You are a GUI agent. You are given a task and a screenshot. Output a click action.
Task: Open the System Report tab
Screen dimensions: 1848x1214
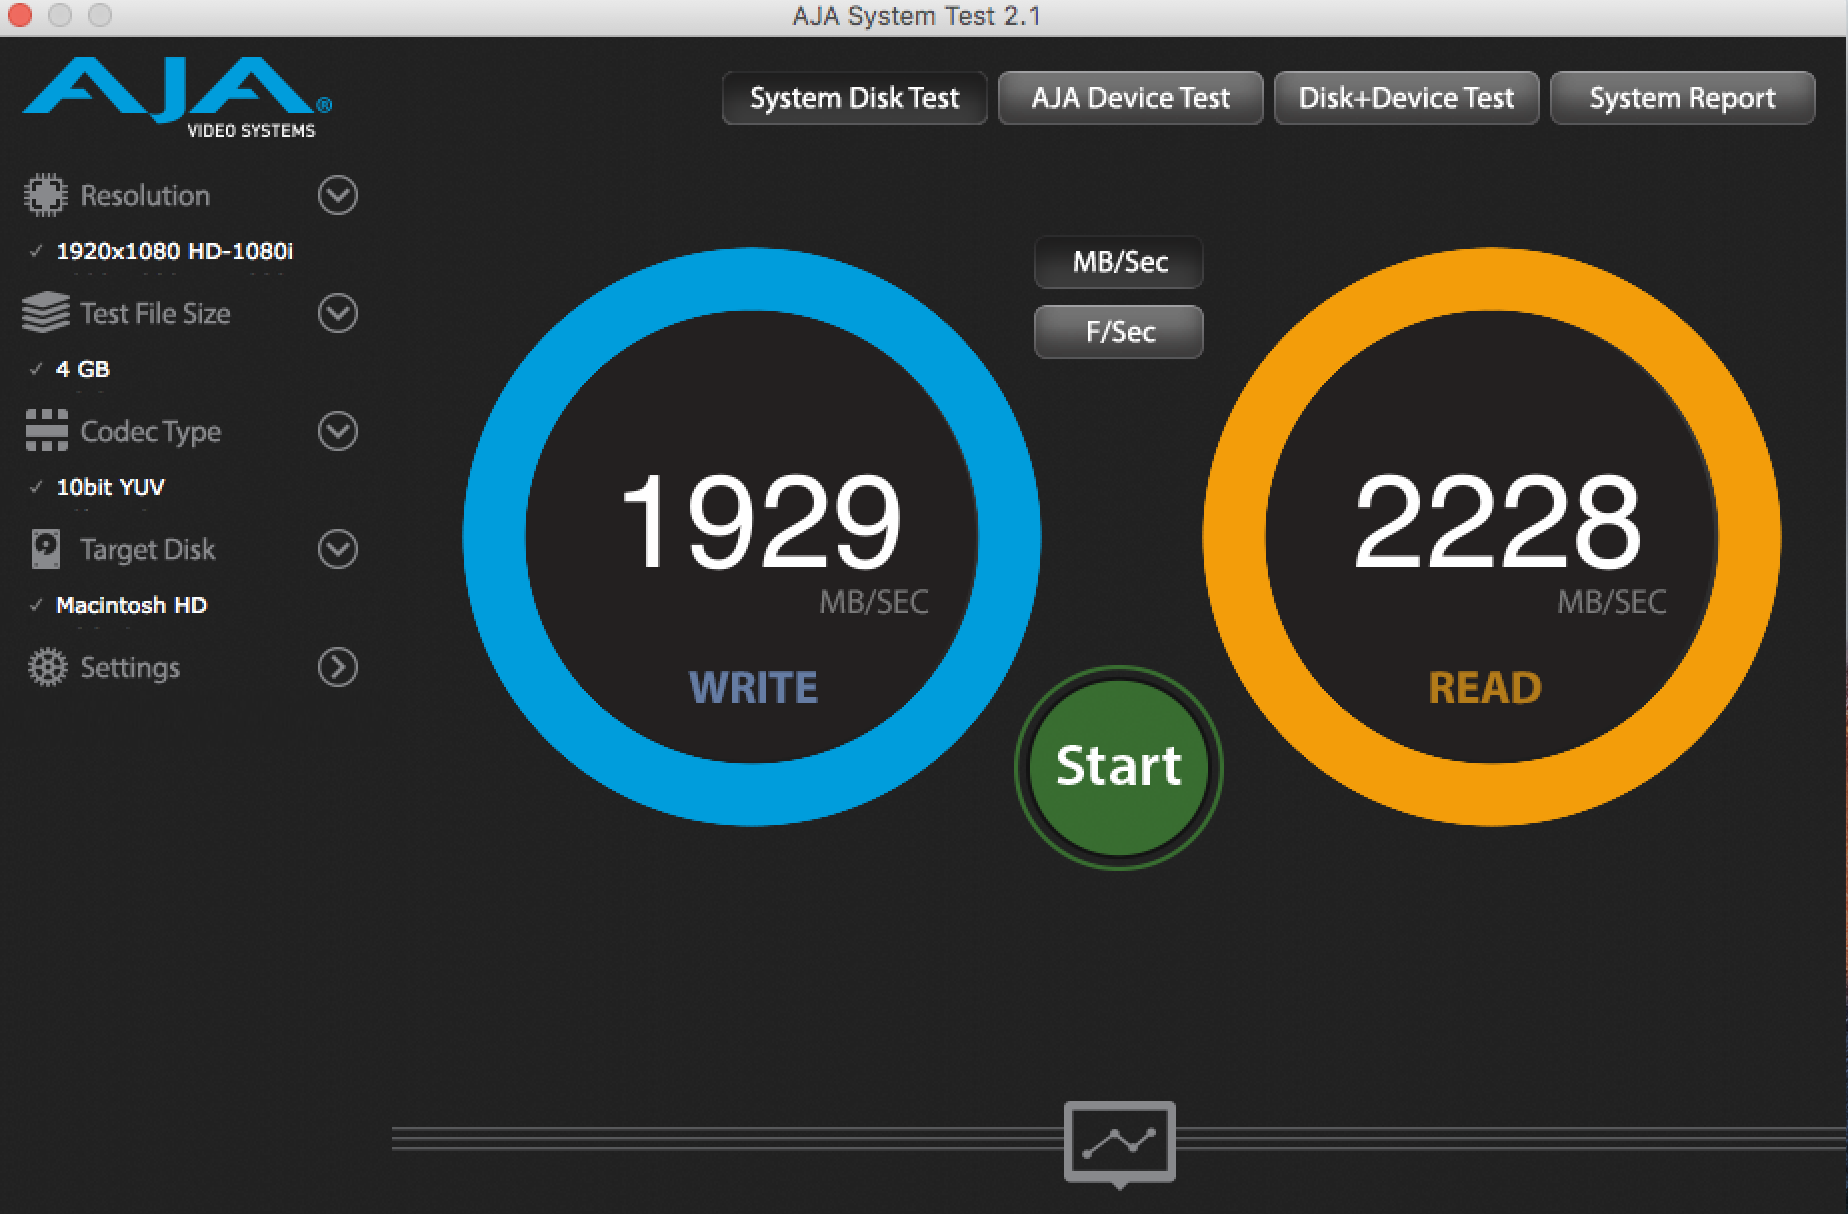(1683, 98)
